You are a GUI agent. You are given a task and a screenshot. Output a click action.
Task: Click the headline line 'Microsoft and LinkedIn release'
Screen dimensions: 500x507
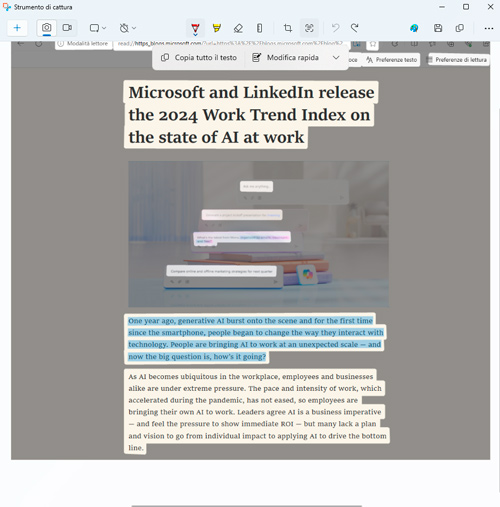251,92
